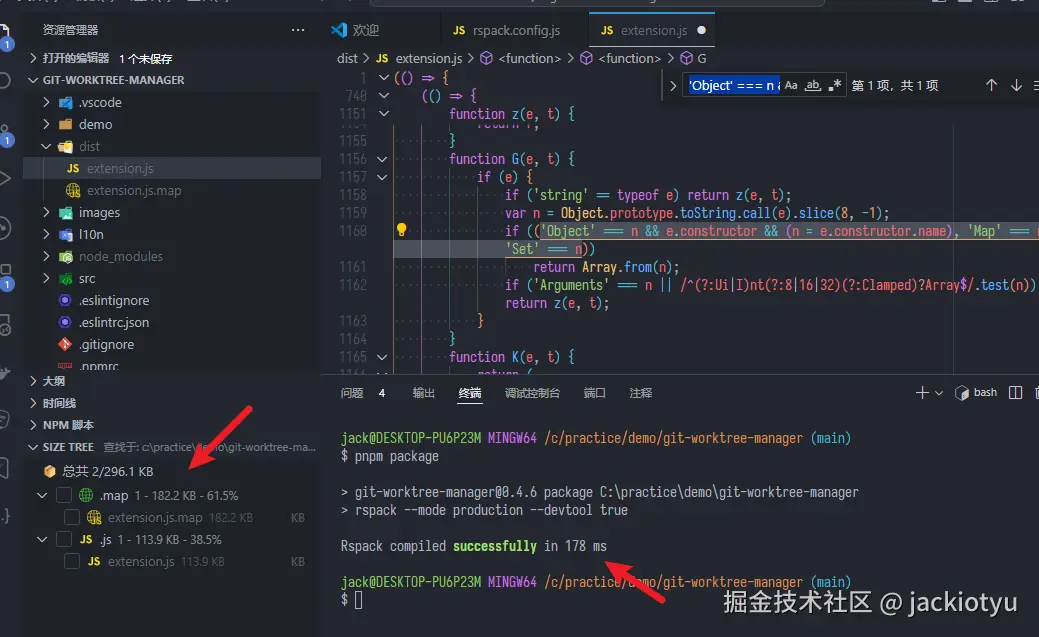1039x637 pixels.
Task: Toggle match case in find widget
Action: pyautogui.click(x=791, y=85)
